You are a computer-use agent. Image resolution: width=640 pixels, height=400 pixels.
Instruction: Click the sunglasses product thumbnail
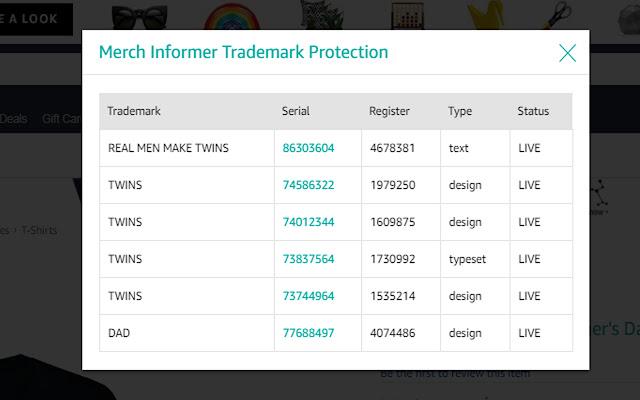140,16
